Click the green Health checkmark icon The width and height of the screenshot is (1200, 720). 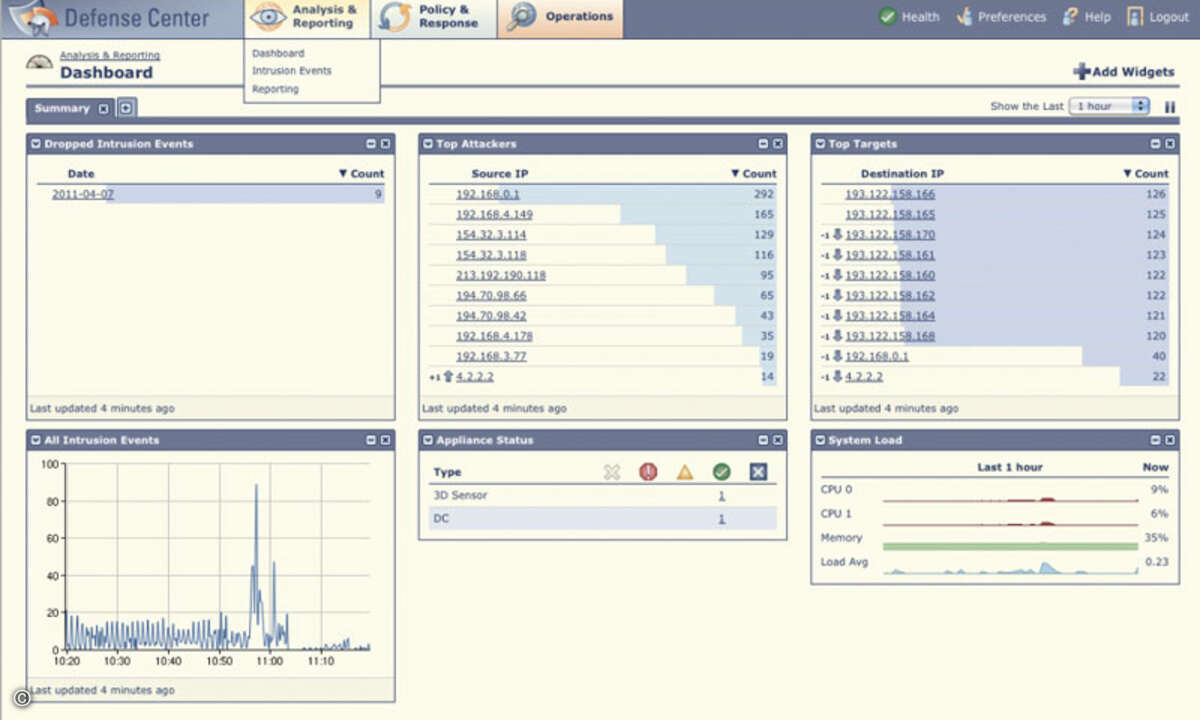pyautogui.click(x=887, y=17)
